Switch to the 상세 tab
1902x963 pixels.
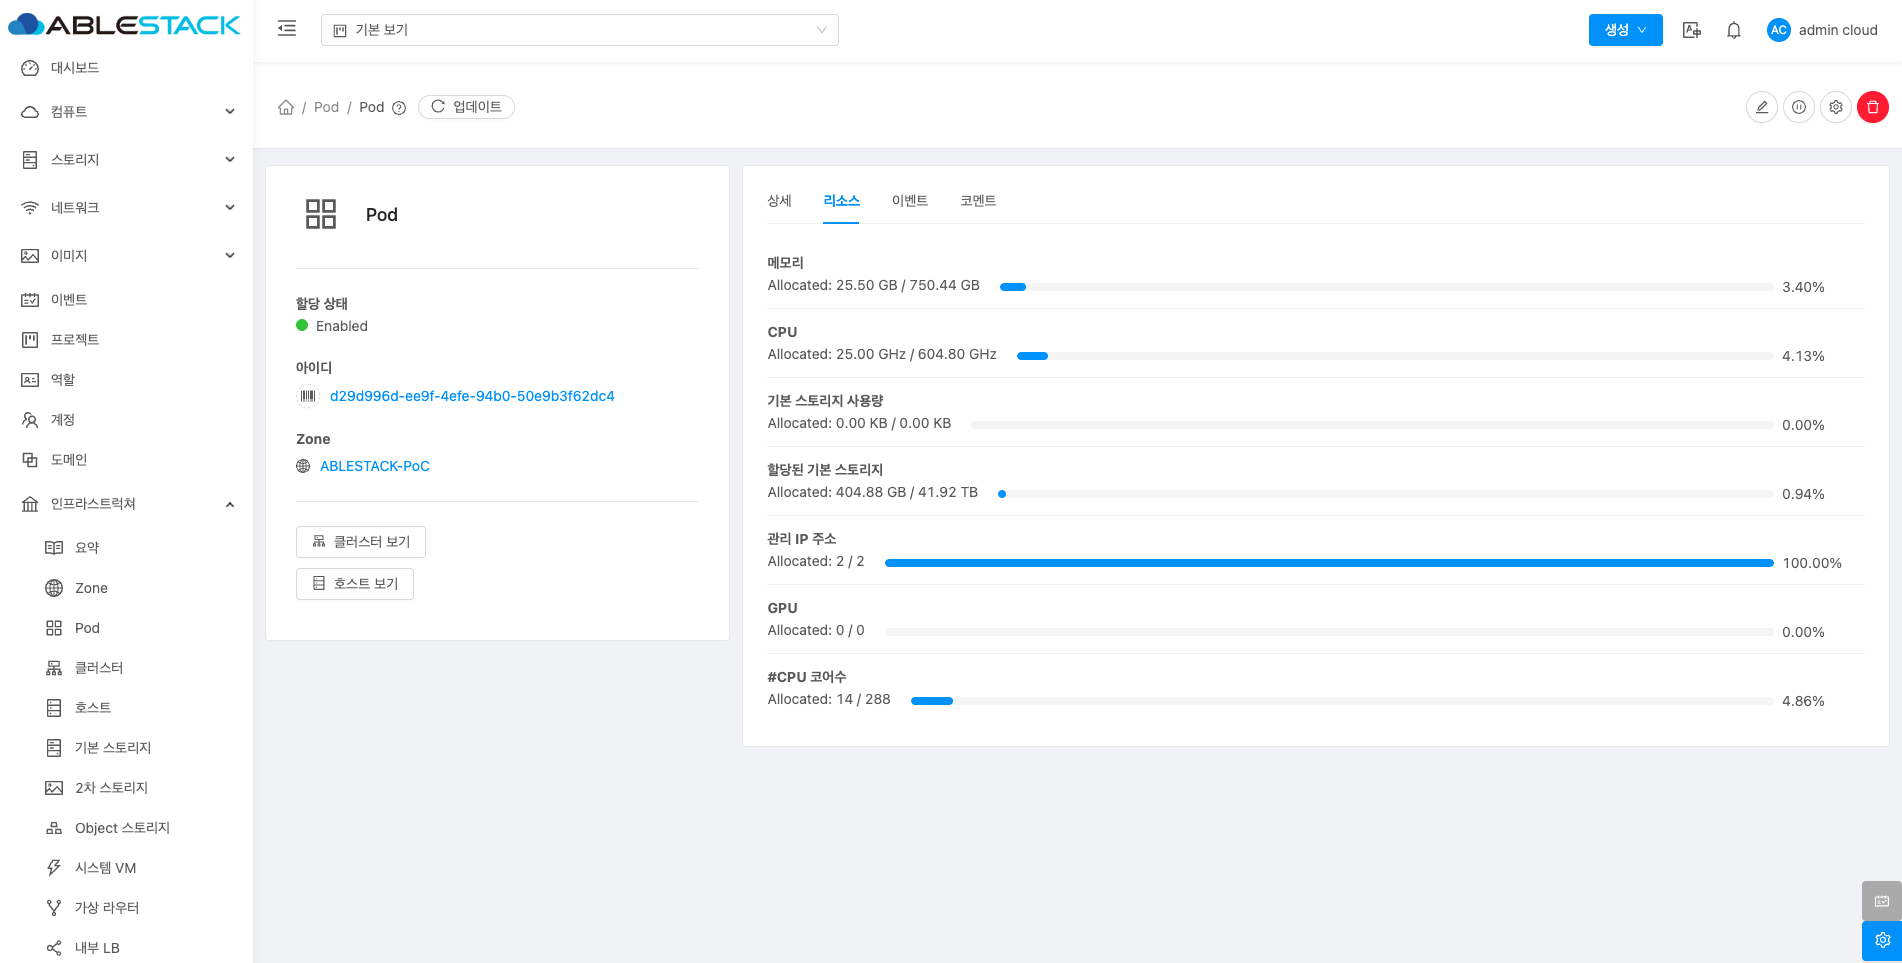pos(779,201)
